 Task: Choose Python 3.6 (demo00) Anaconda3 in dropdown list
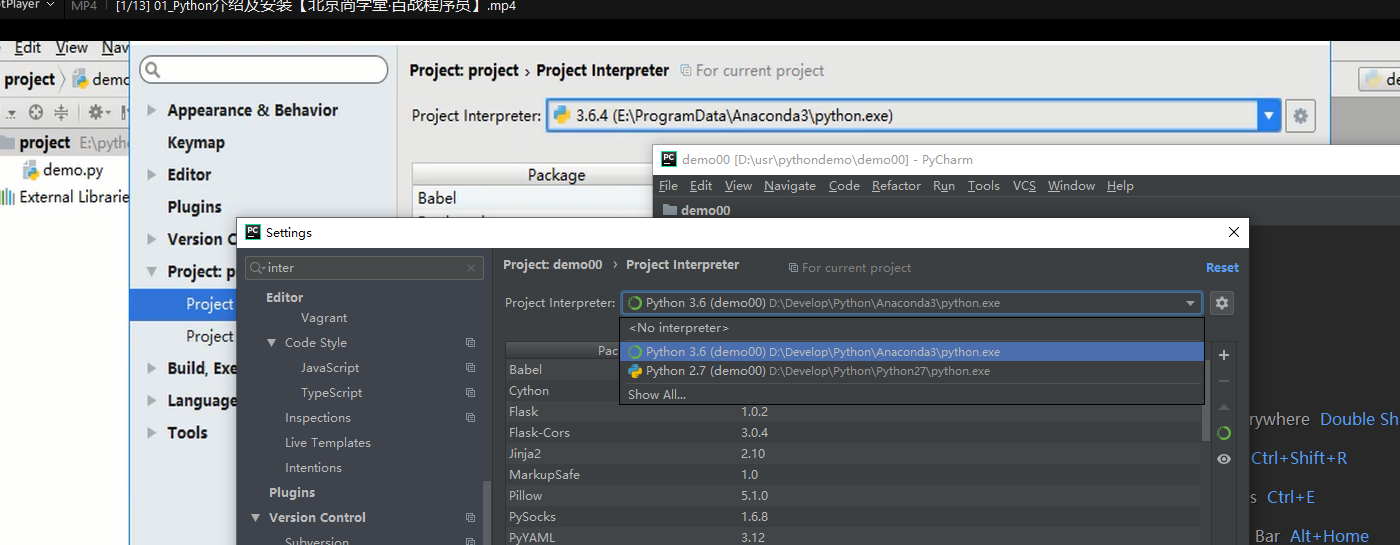[x=911, y=352]
